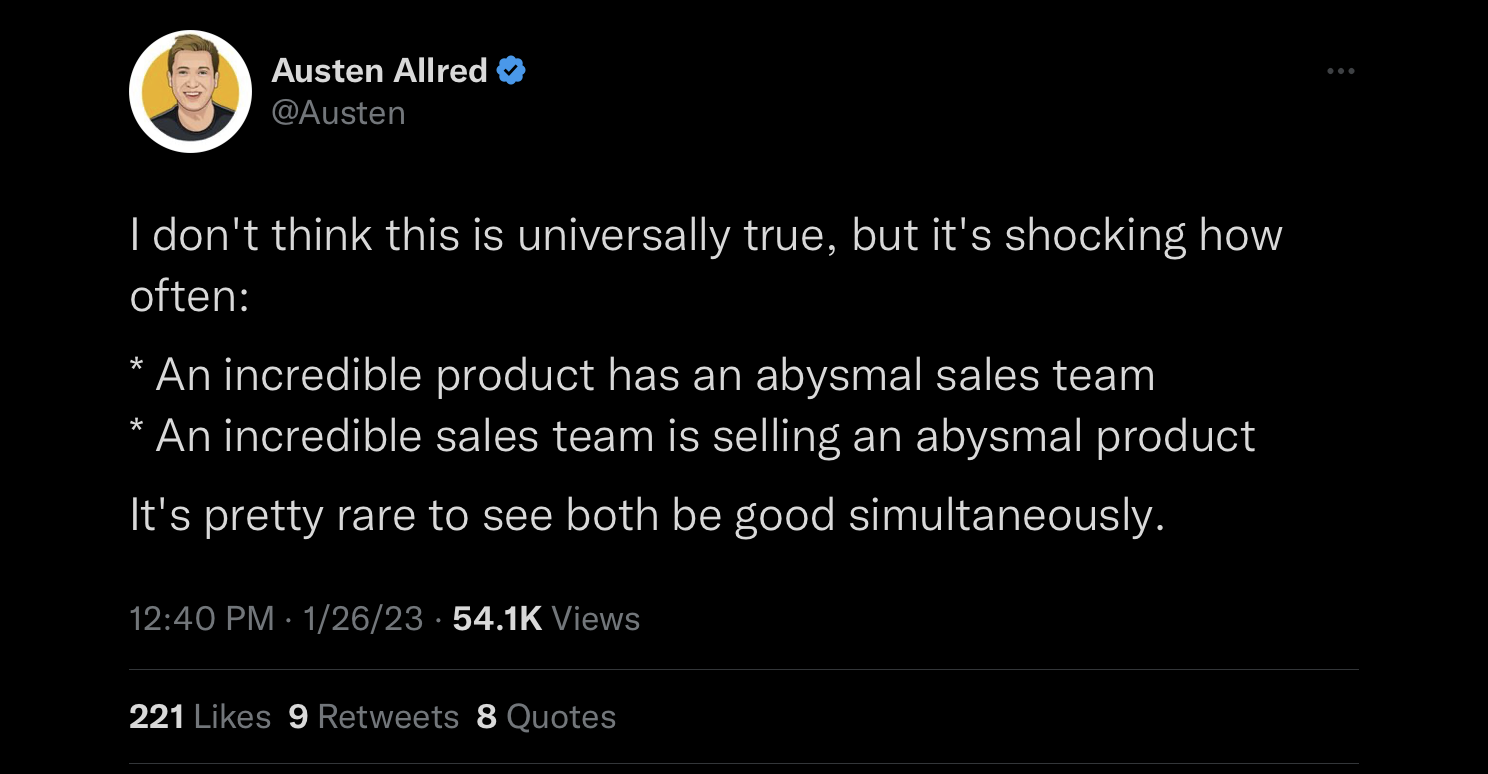
Task: Open the three-dot more options menu
Action: point(1340,71)
